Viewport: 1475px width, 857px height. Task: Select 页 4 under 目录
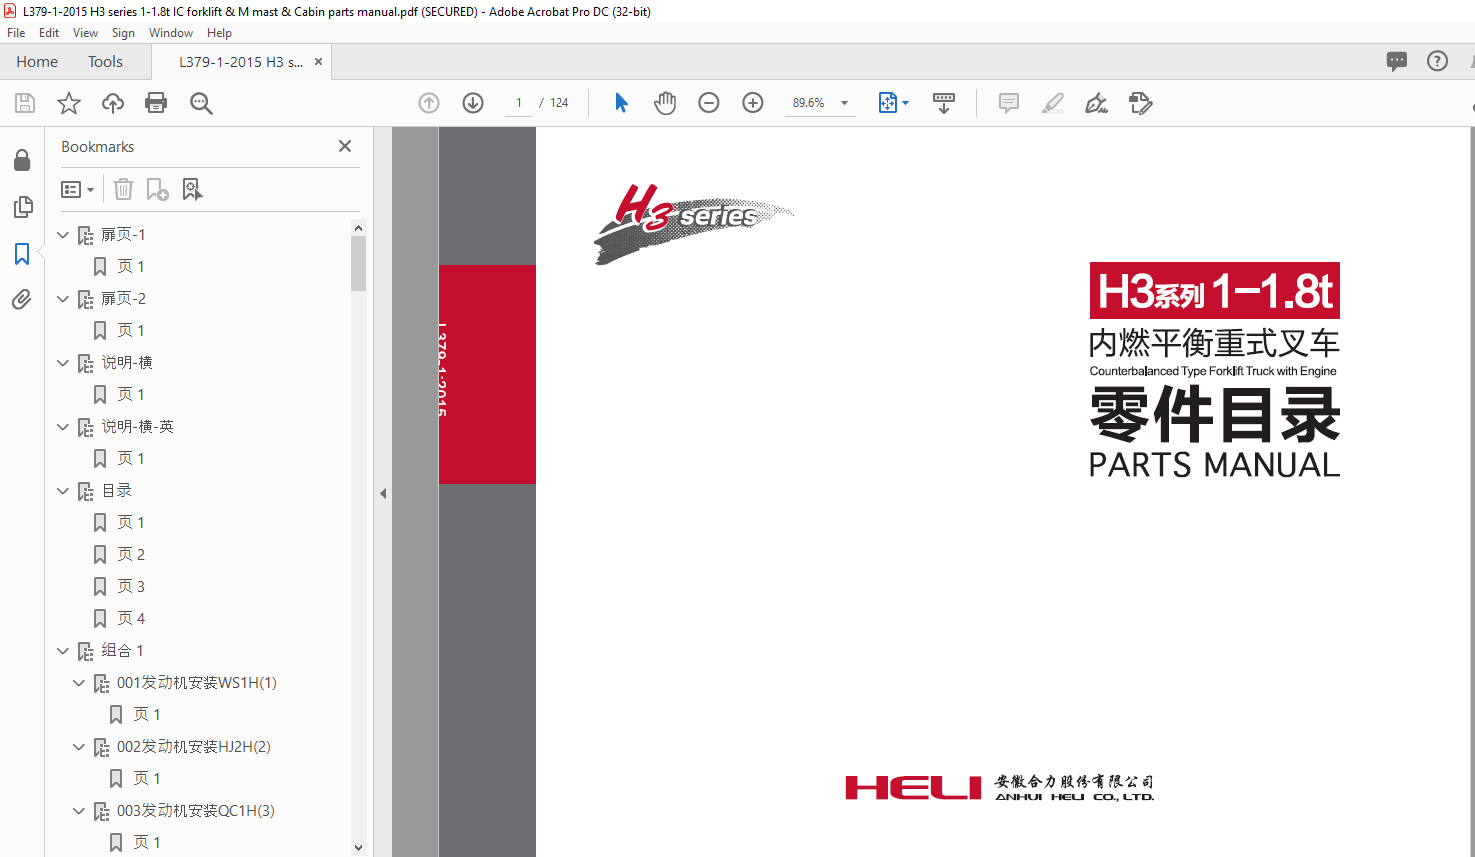coord(131,619)
